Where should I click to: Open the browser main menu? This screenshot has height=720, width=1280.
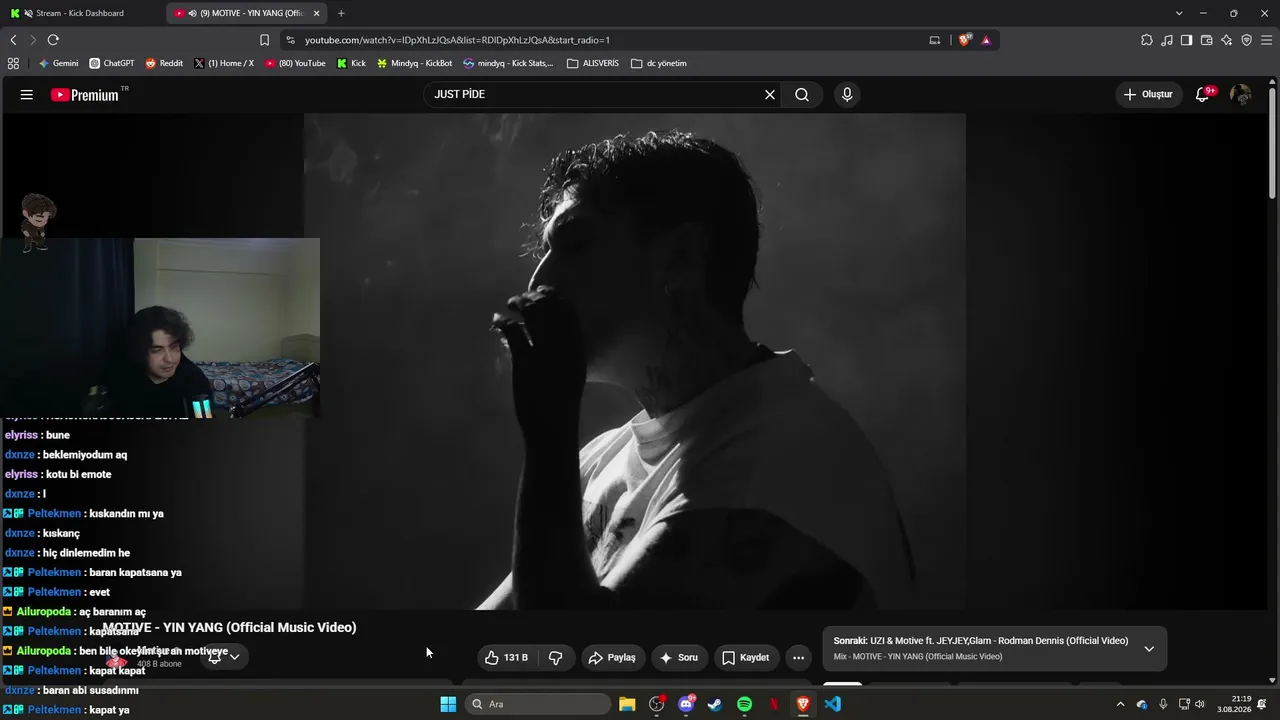pos(1265,40)
